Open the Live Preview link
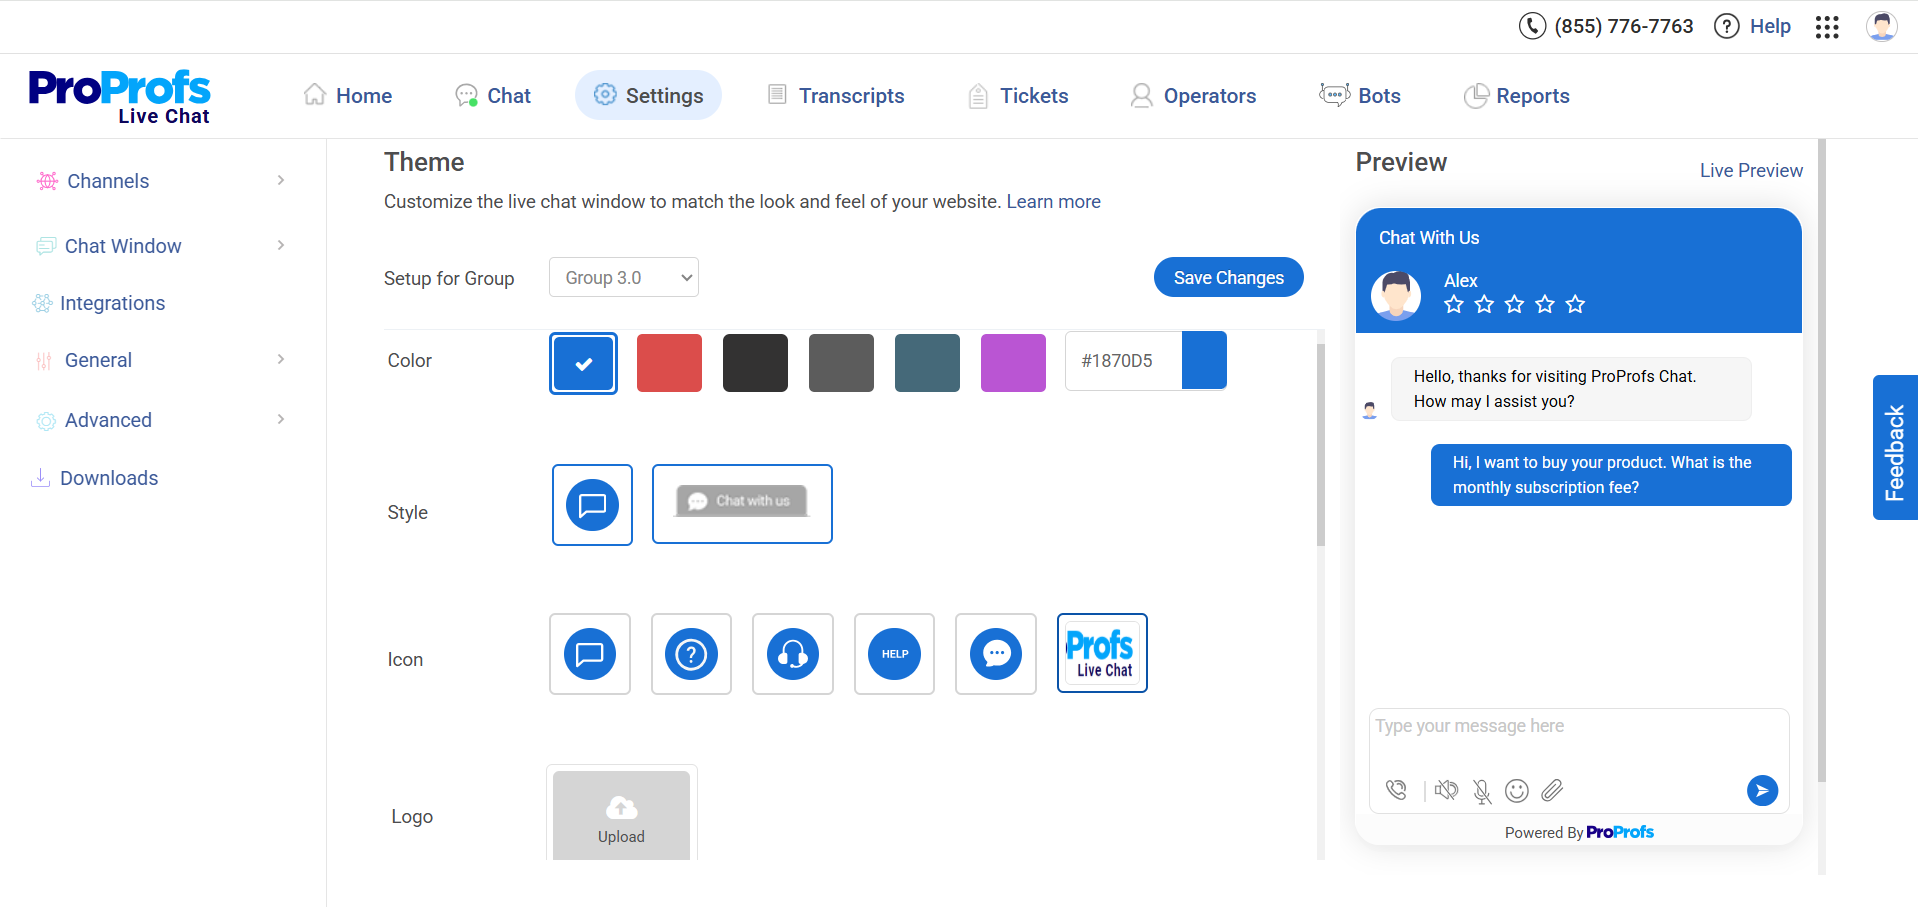Screen dimensions: 1918x907 (x=1751, y=171)
